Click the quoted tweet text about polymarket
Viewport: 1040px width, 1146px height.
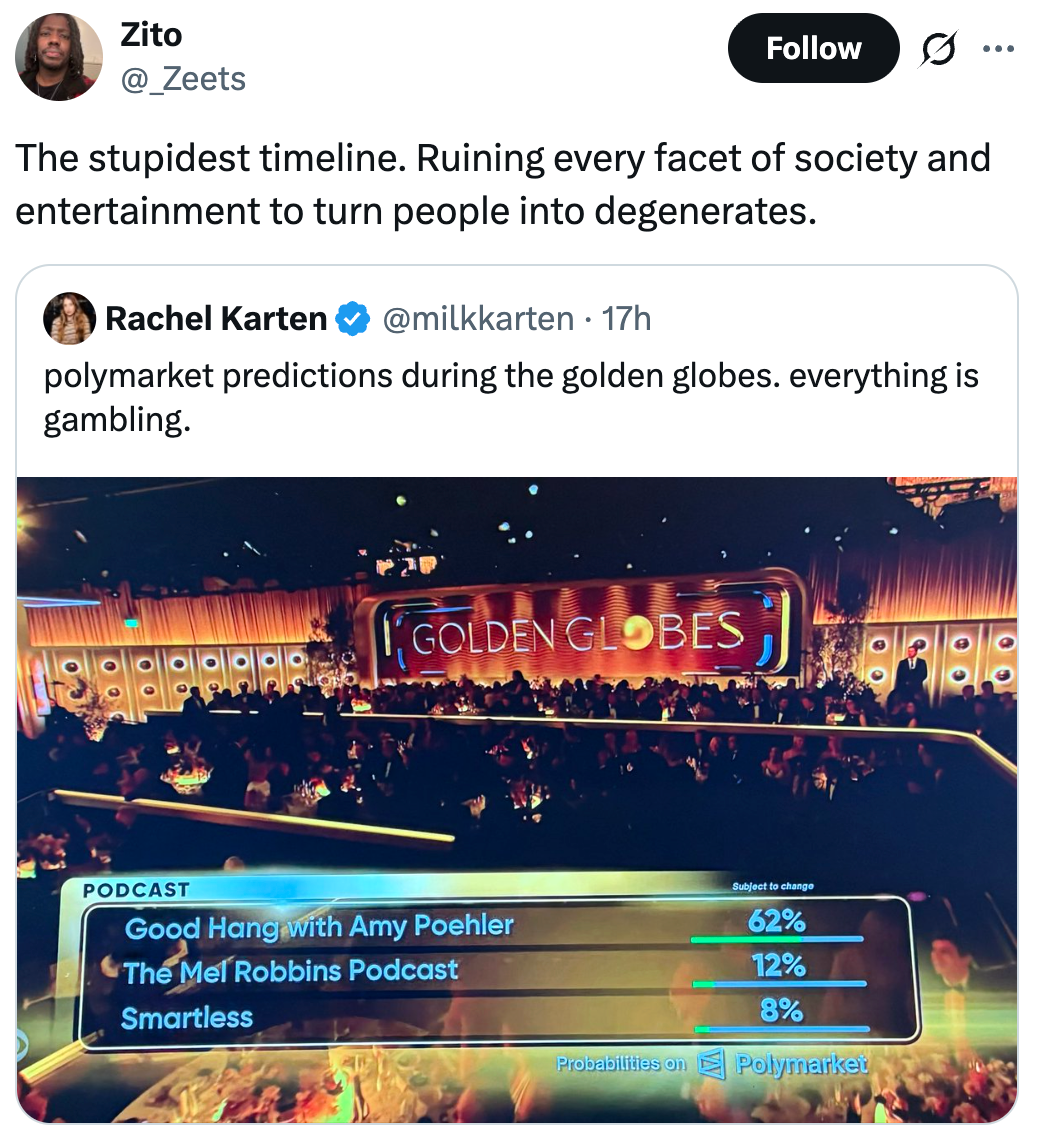pos(510,397)
